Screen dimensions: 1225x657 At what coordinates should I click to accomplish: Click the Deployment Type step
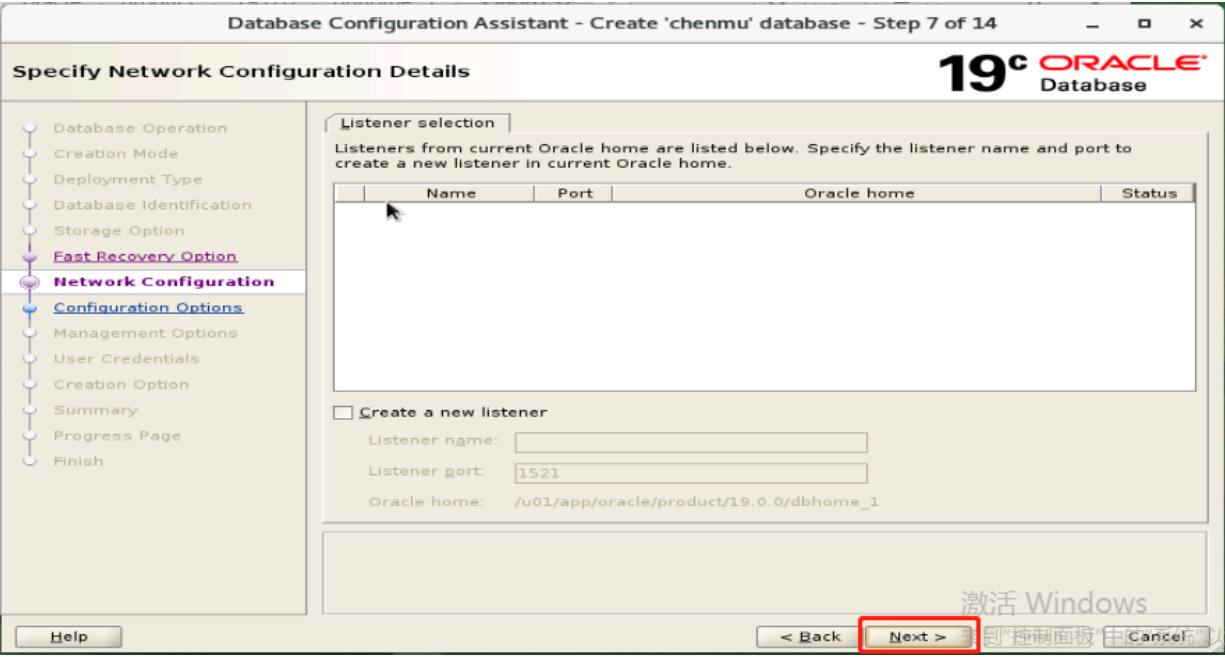tap(127, 179)
